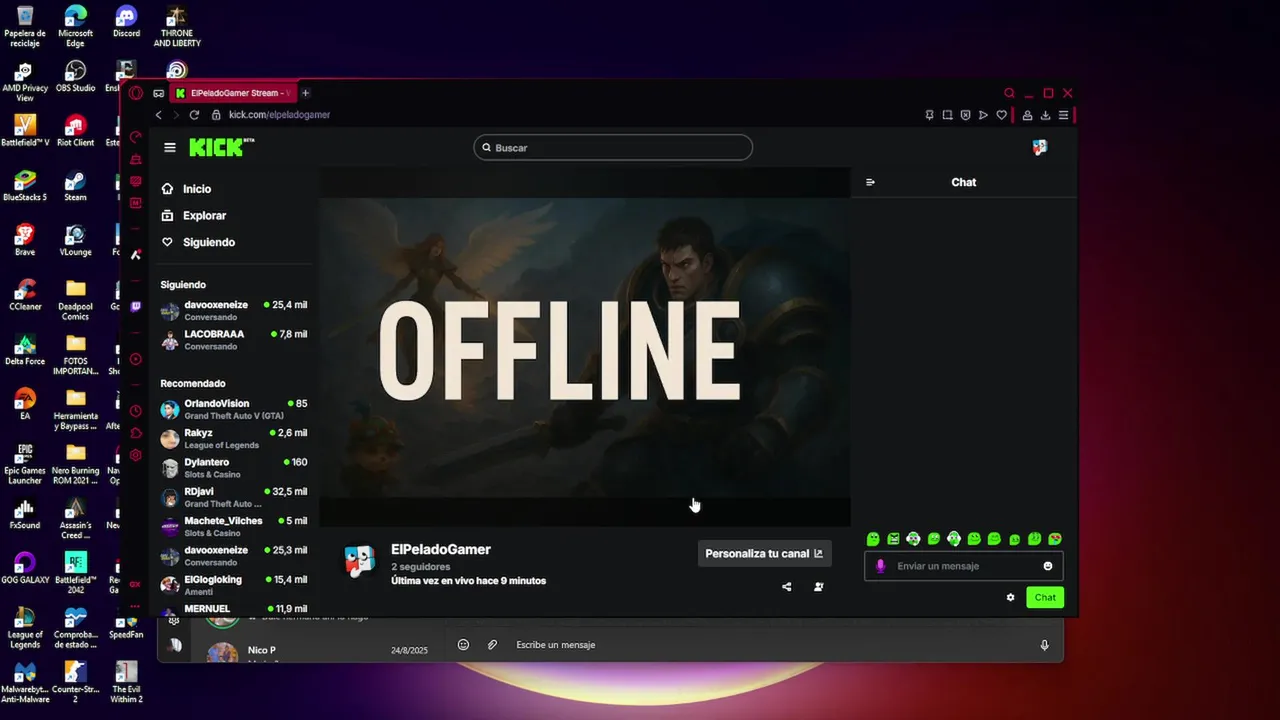The height and width of the screenshot is (720, 1280).
Task: Open davooxeneize channel with 25,4 mil viewers
Action: [x=234, y=310]
